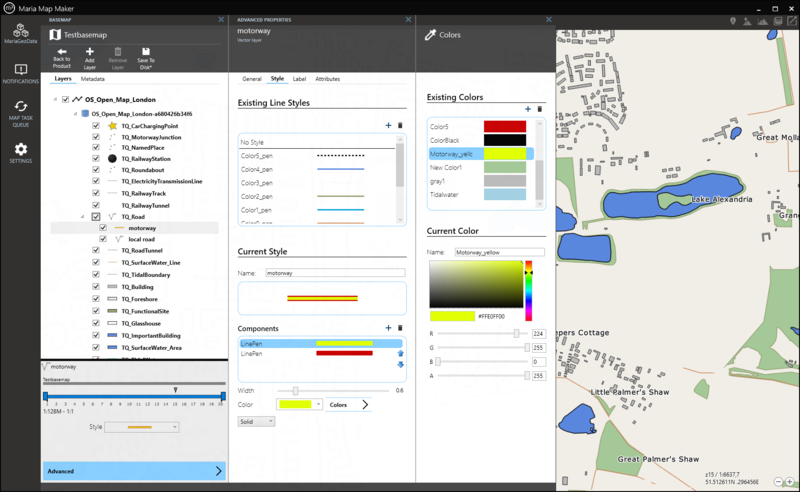Image resolution: width=800 pixels, height=492 pixels.
Task: Click the line Width slider
Action: [x=333, y=390]
